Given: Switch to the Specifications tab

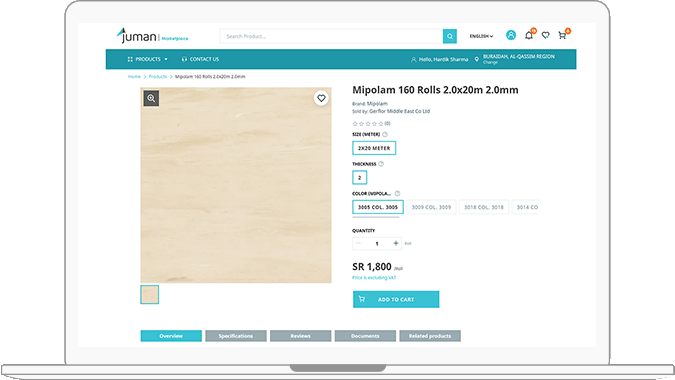Looking at the screenshot, I should [236, 336].
